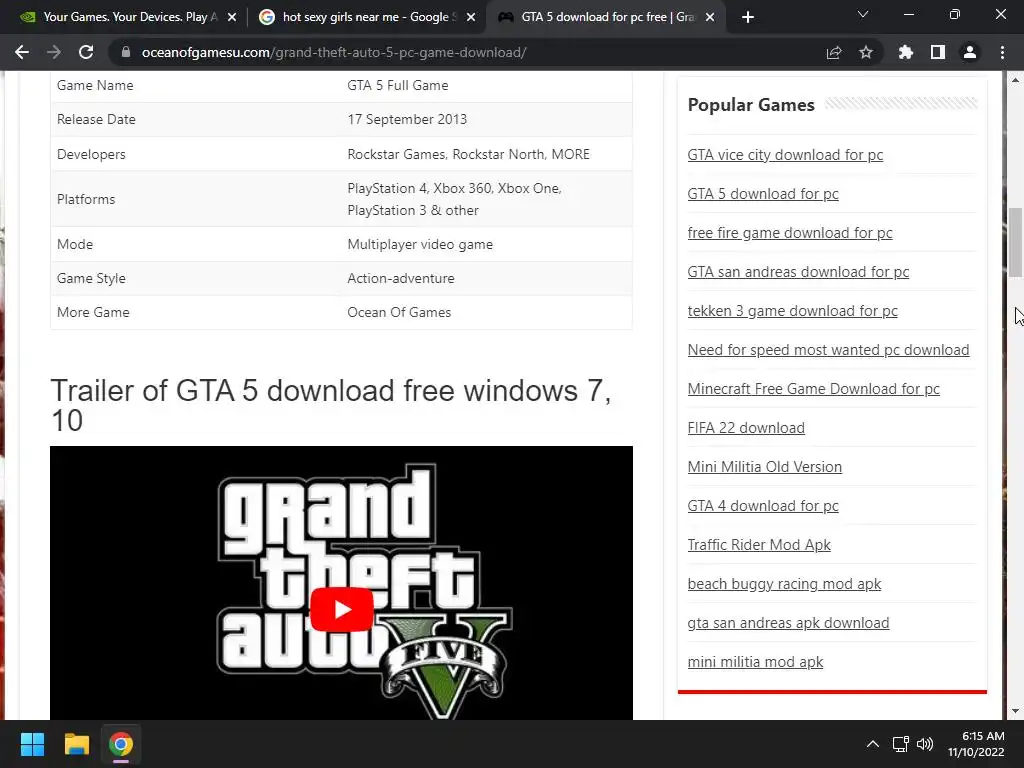This screenshot has width=1024, height=768.
Task: Open 'tekken 3 game download for pc'
Action: coord(792,311)
